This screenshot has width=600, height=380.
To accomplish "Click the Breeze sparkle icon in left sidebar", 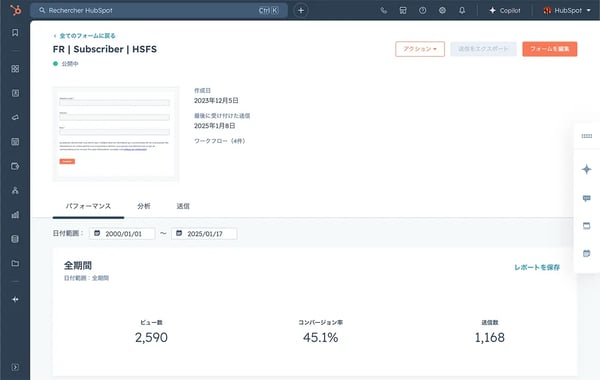I will (15, 299).
